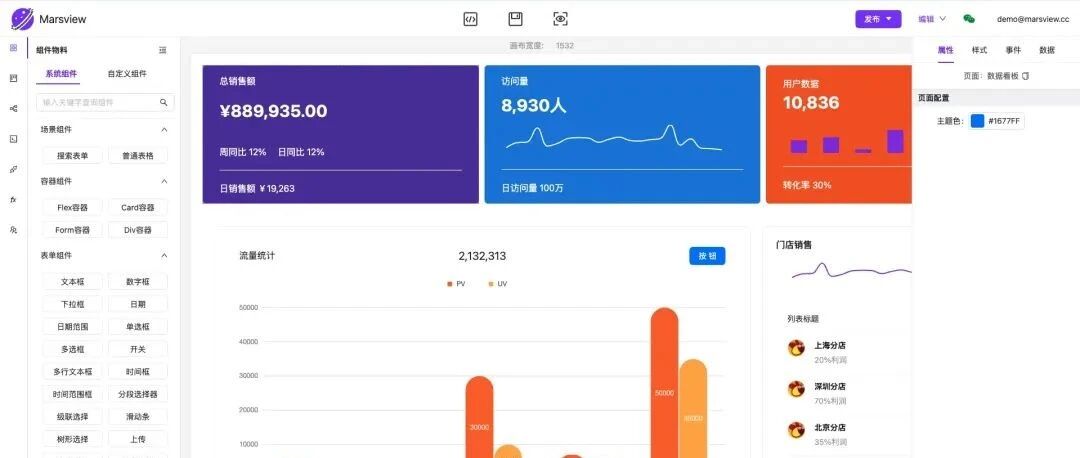
Task: Click the magnifier search icon in component search
Action: pyautogui.click(x=164, y=103)
